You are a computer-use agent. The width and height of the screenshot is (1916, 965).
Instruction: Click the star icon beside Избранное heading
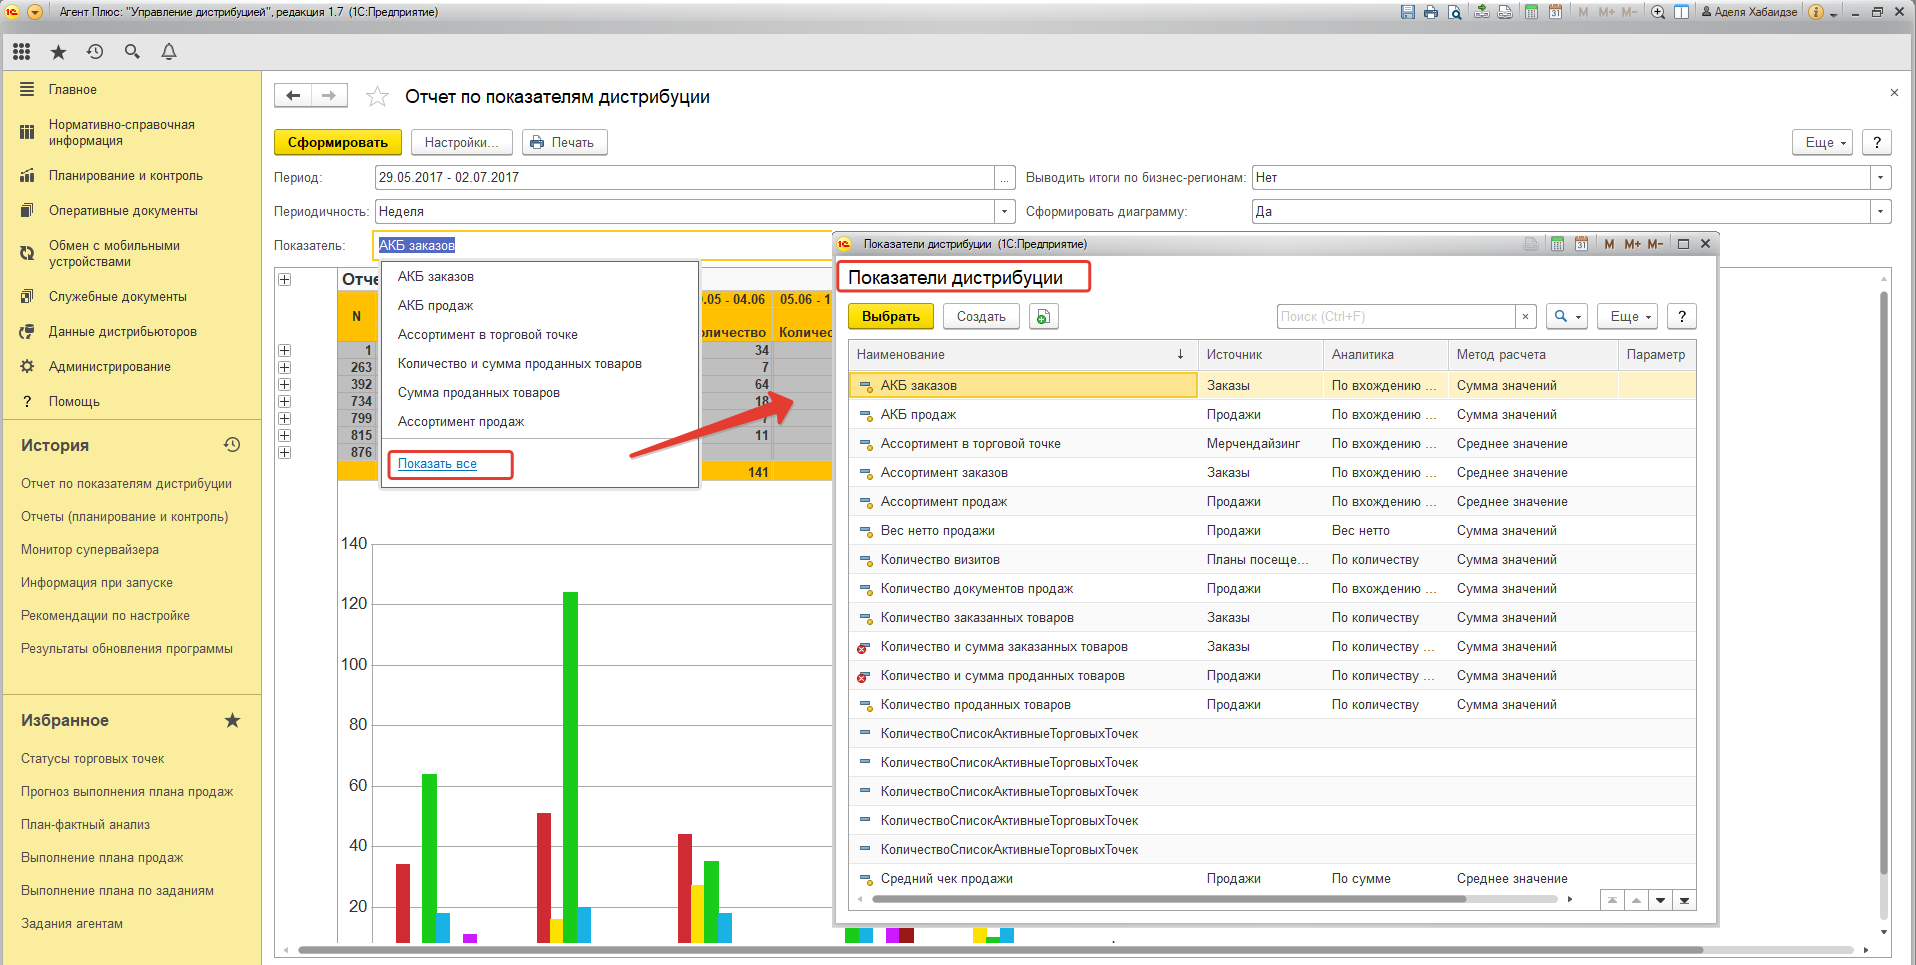[x=232, y=720]
